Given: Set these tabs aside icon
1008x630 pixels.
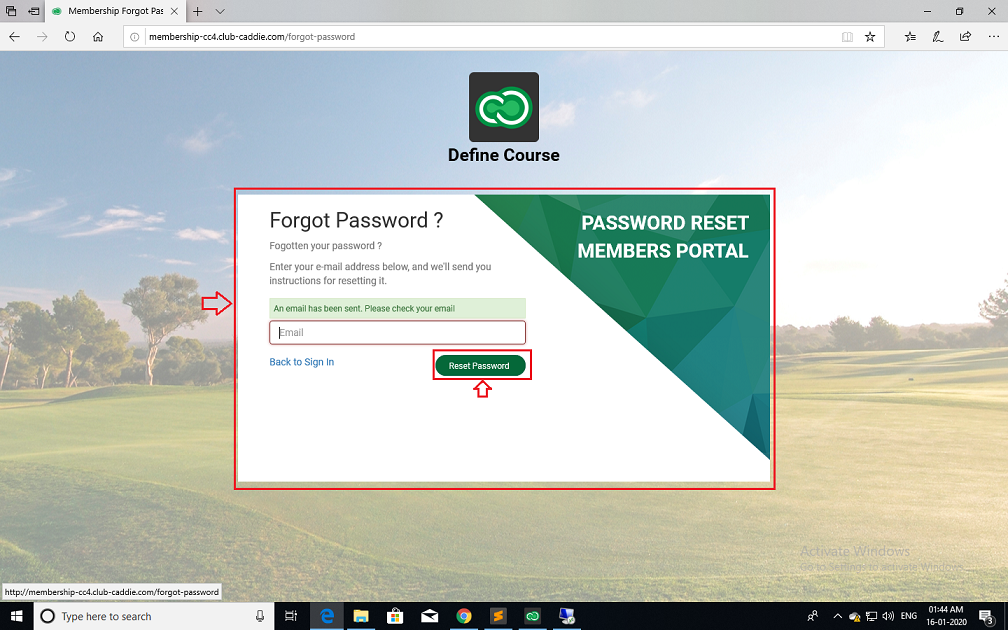Looking at the screenshot, I should point(33,11).
